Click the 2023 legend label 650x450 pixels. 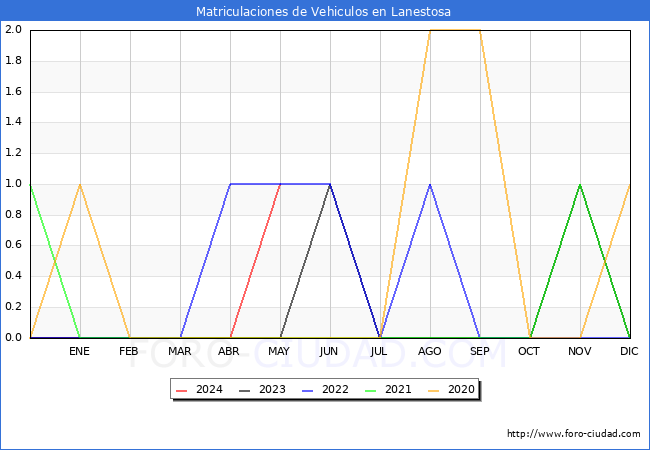tap(272, 390)
